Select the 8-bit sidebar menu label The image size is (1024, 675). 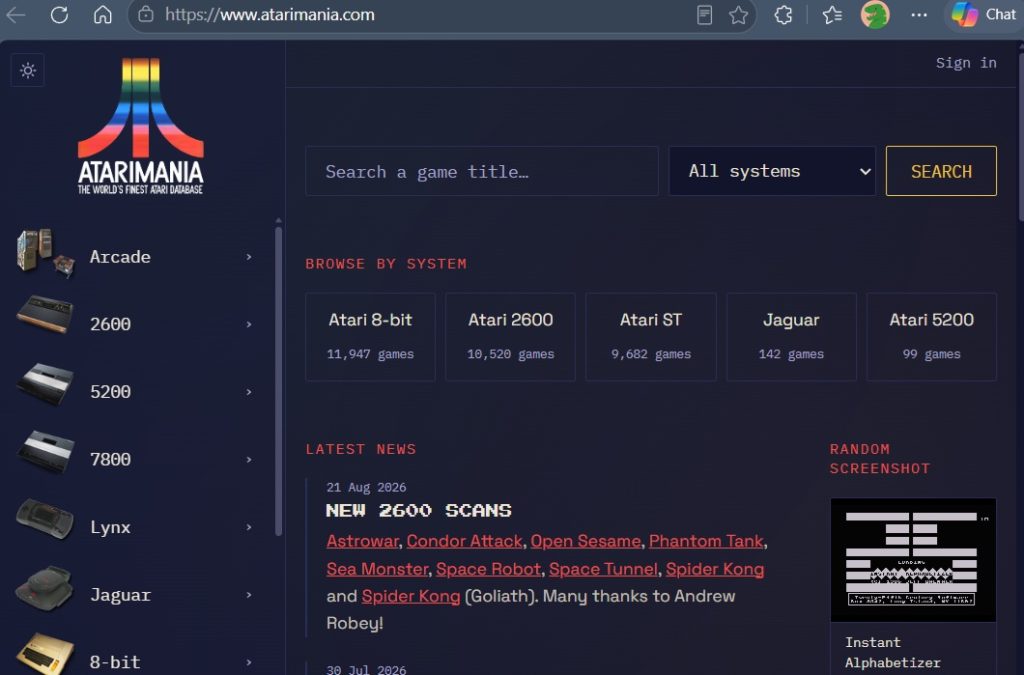[115, 662]
